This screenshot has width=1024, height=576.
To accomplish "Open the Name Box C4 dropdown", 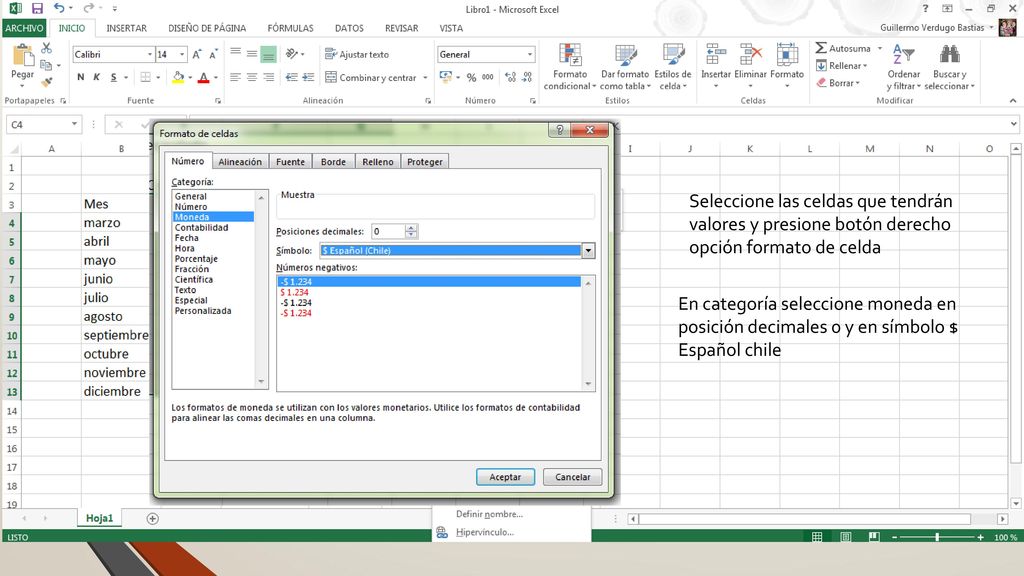I will pyautogui.click(x=74, y=124).
